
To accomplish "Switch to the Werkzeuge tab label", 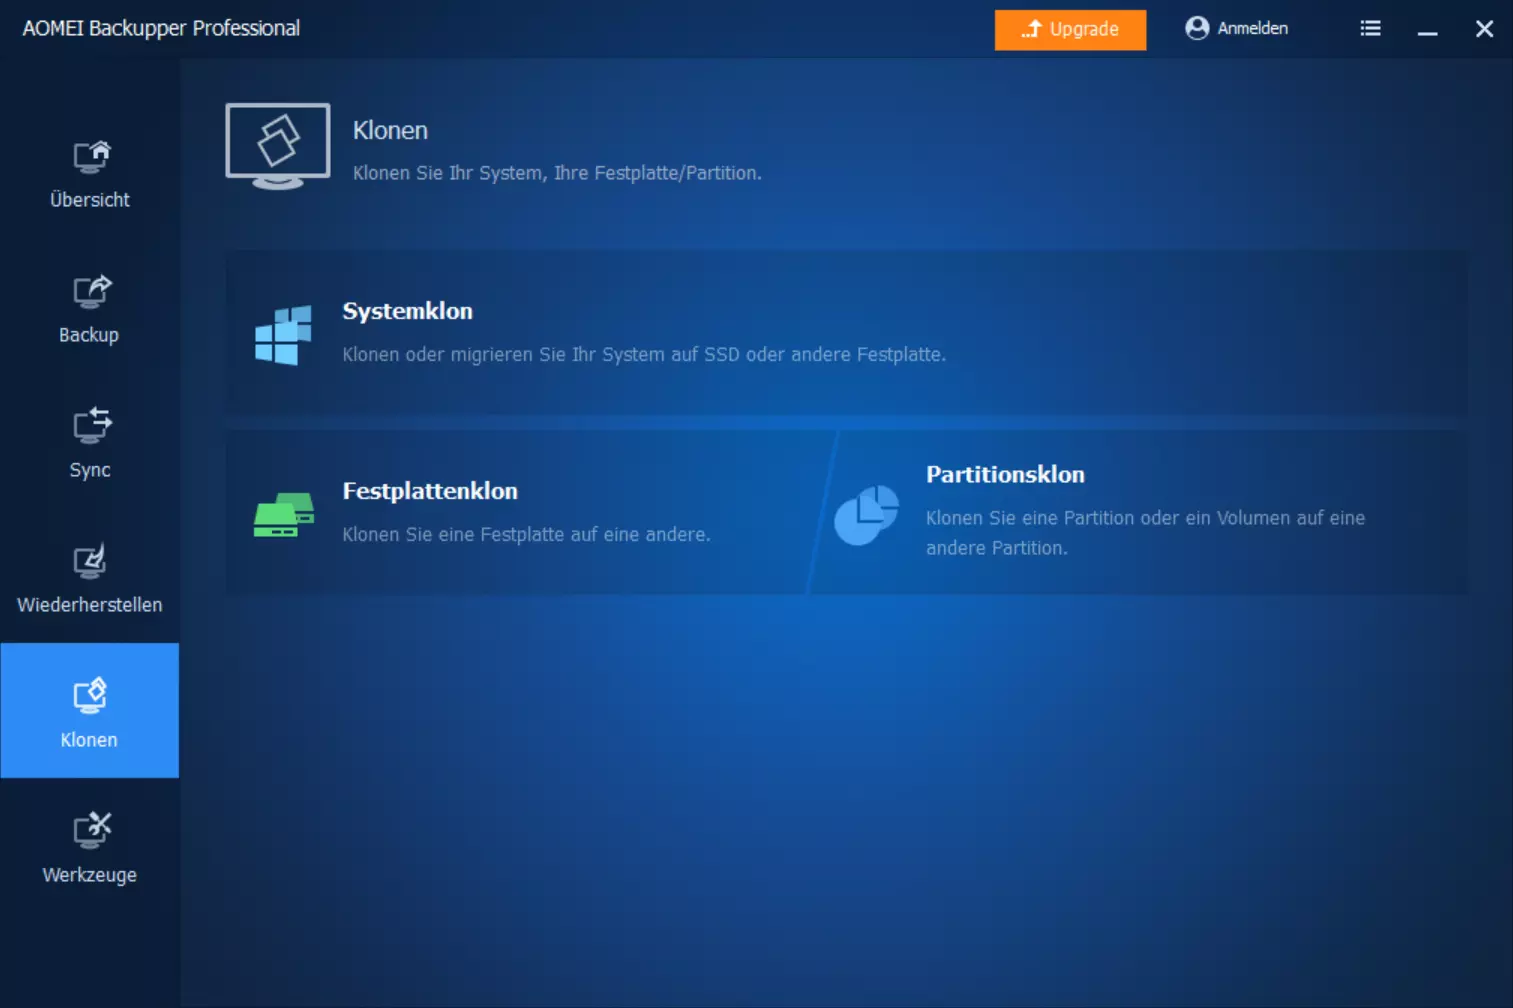I will [90, 875].
